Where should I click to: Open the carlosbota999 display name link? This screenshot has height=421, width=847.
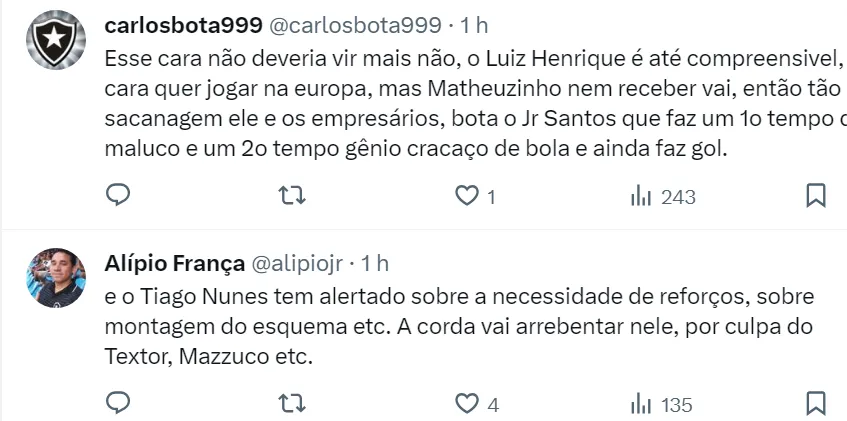(183, 23)
